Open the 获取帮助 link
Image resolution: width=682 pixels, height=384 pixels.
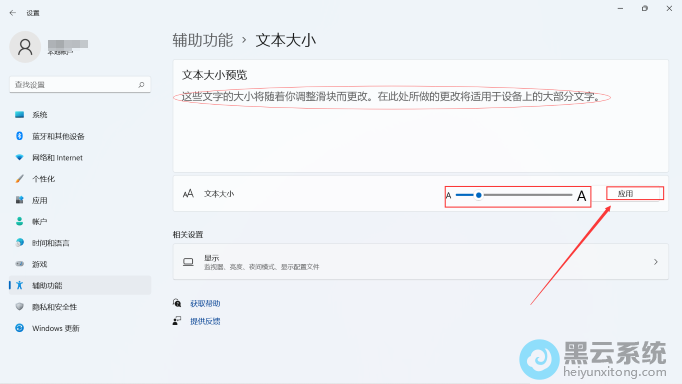(205, 304)
